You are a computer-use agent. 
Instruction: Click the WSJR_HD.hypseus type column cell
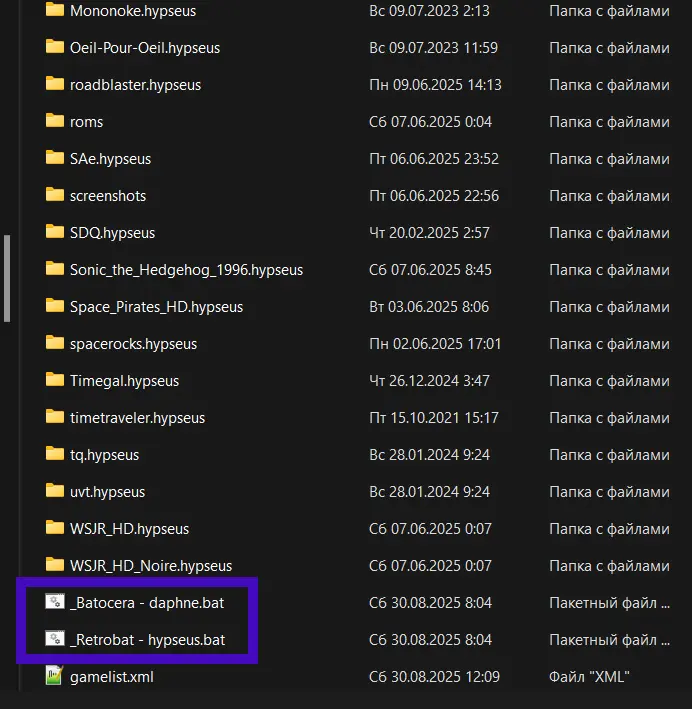pos(609,529)
